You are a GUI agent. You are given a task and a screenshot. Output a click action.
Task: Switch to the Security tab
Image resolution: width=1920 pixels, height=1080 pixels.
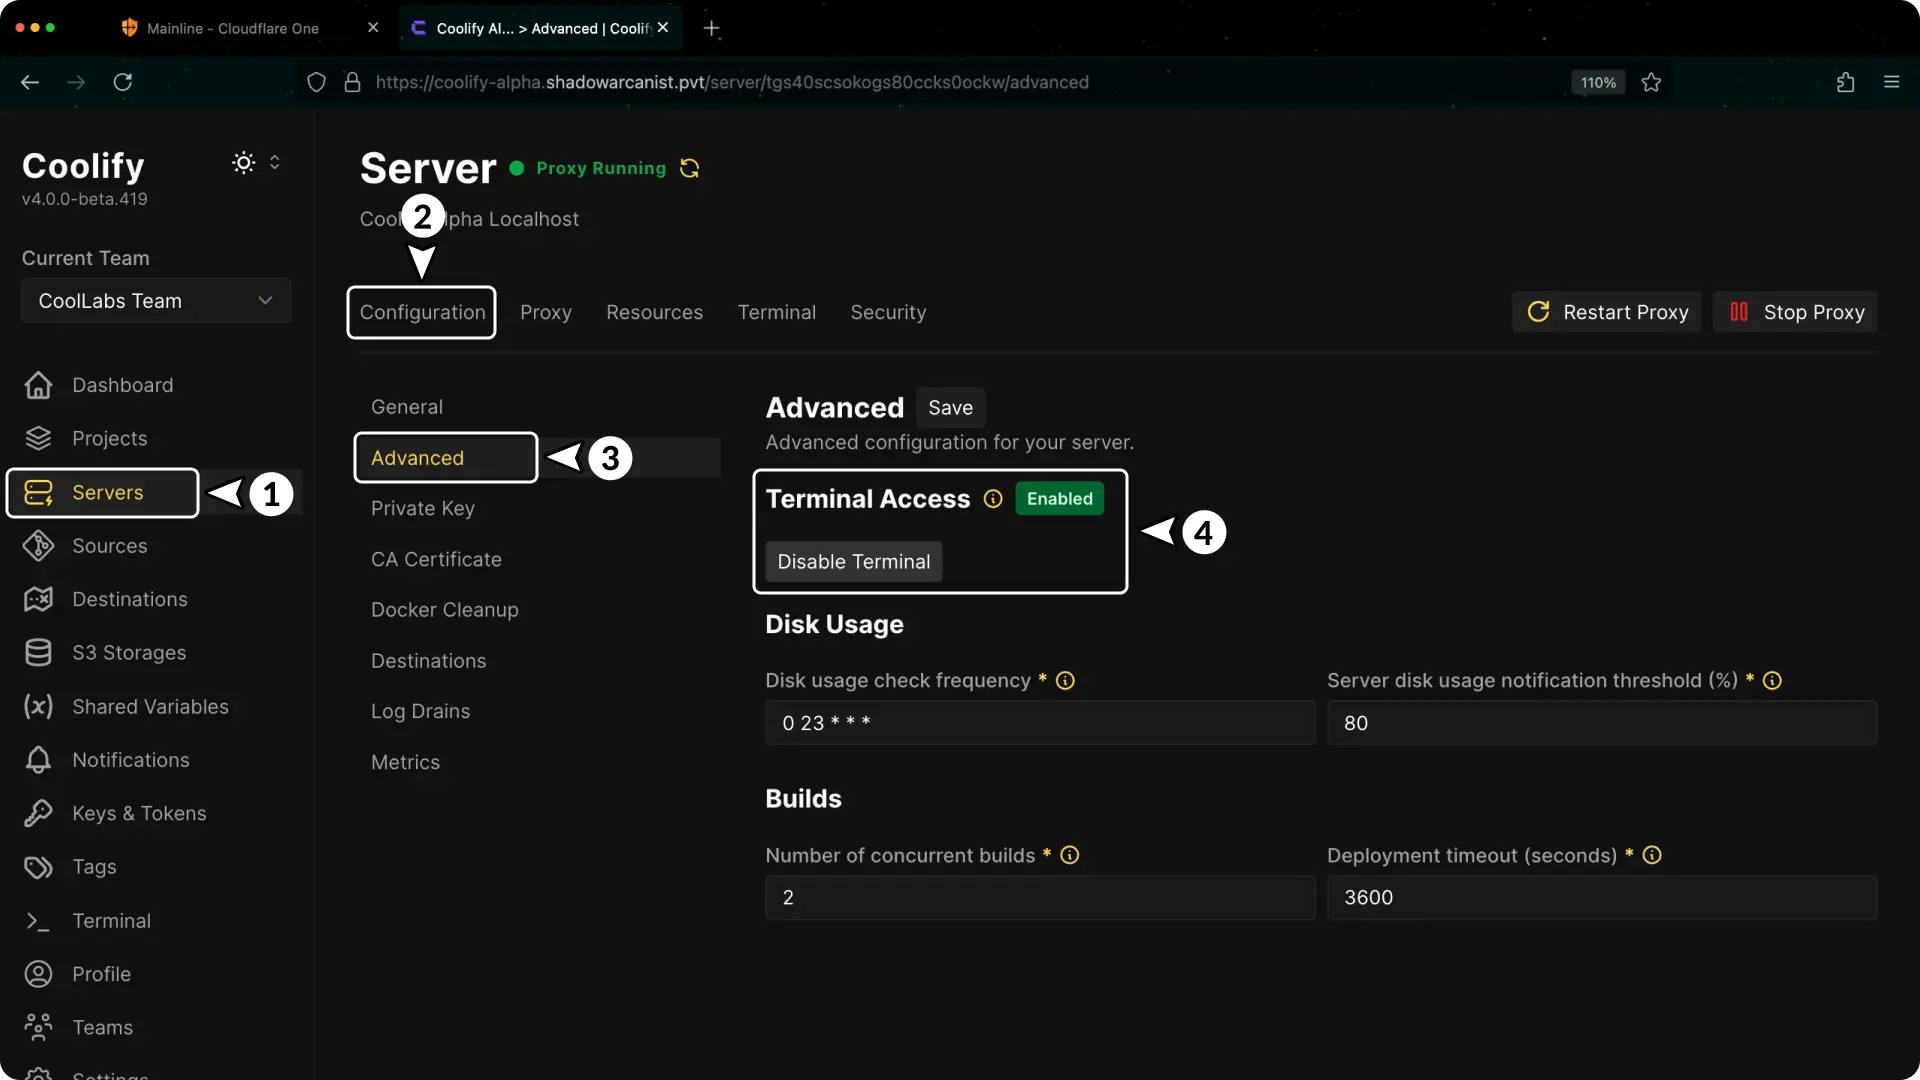(888, 312)
